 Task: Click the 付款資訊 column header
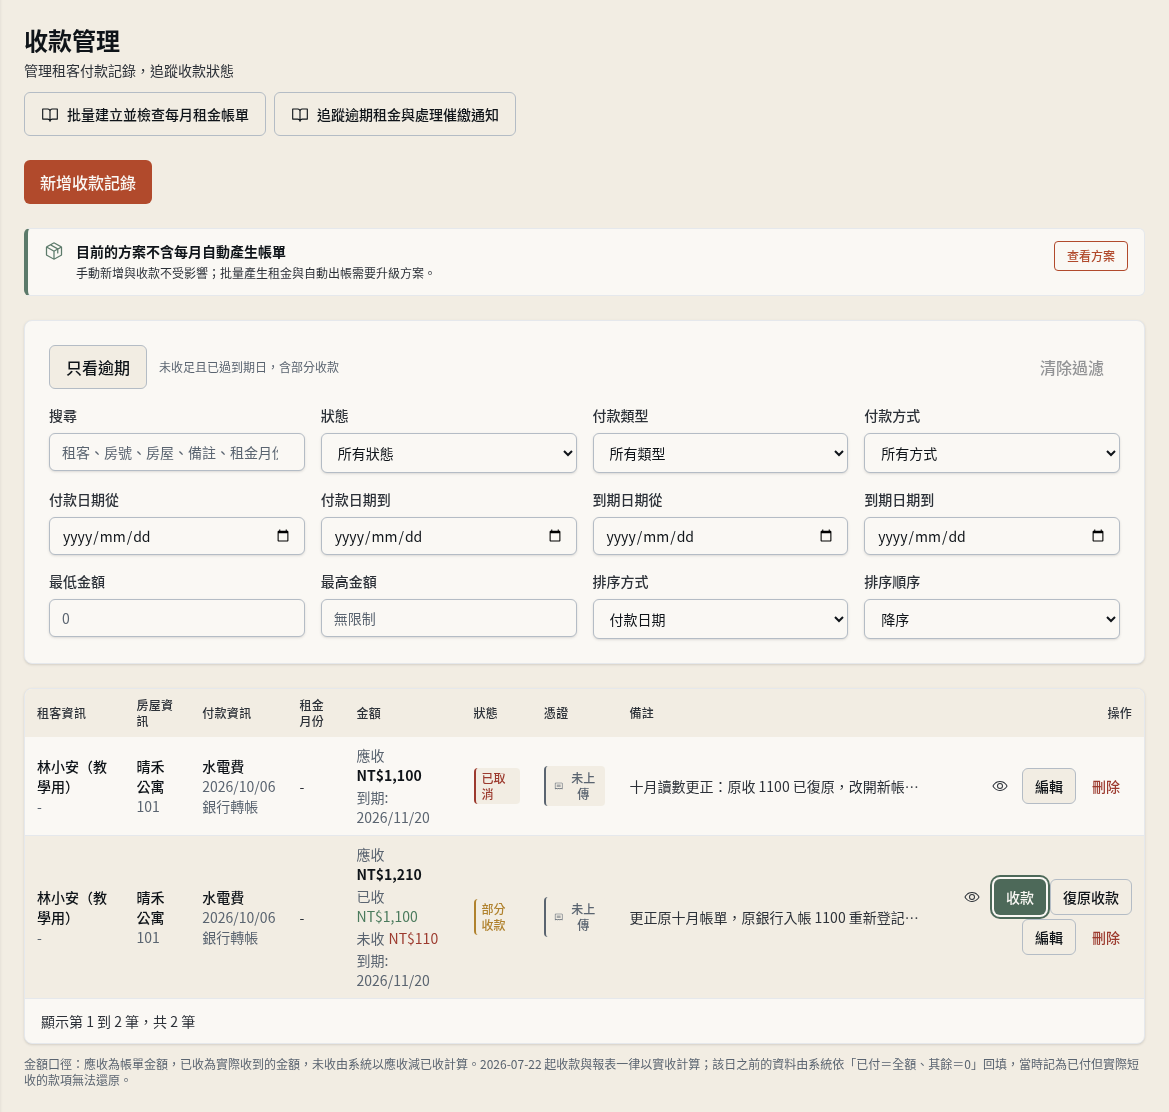[x=227, y=713]
